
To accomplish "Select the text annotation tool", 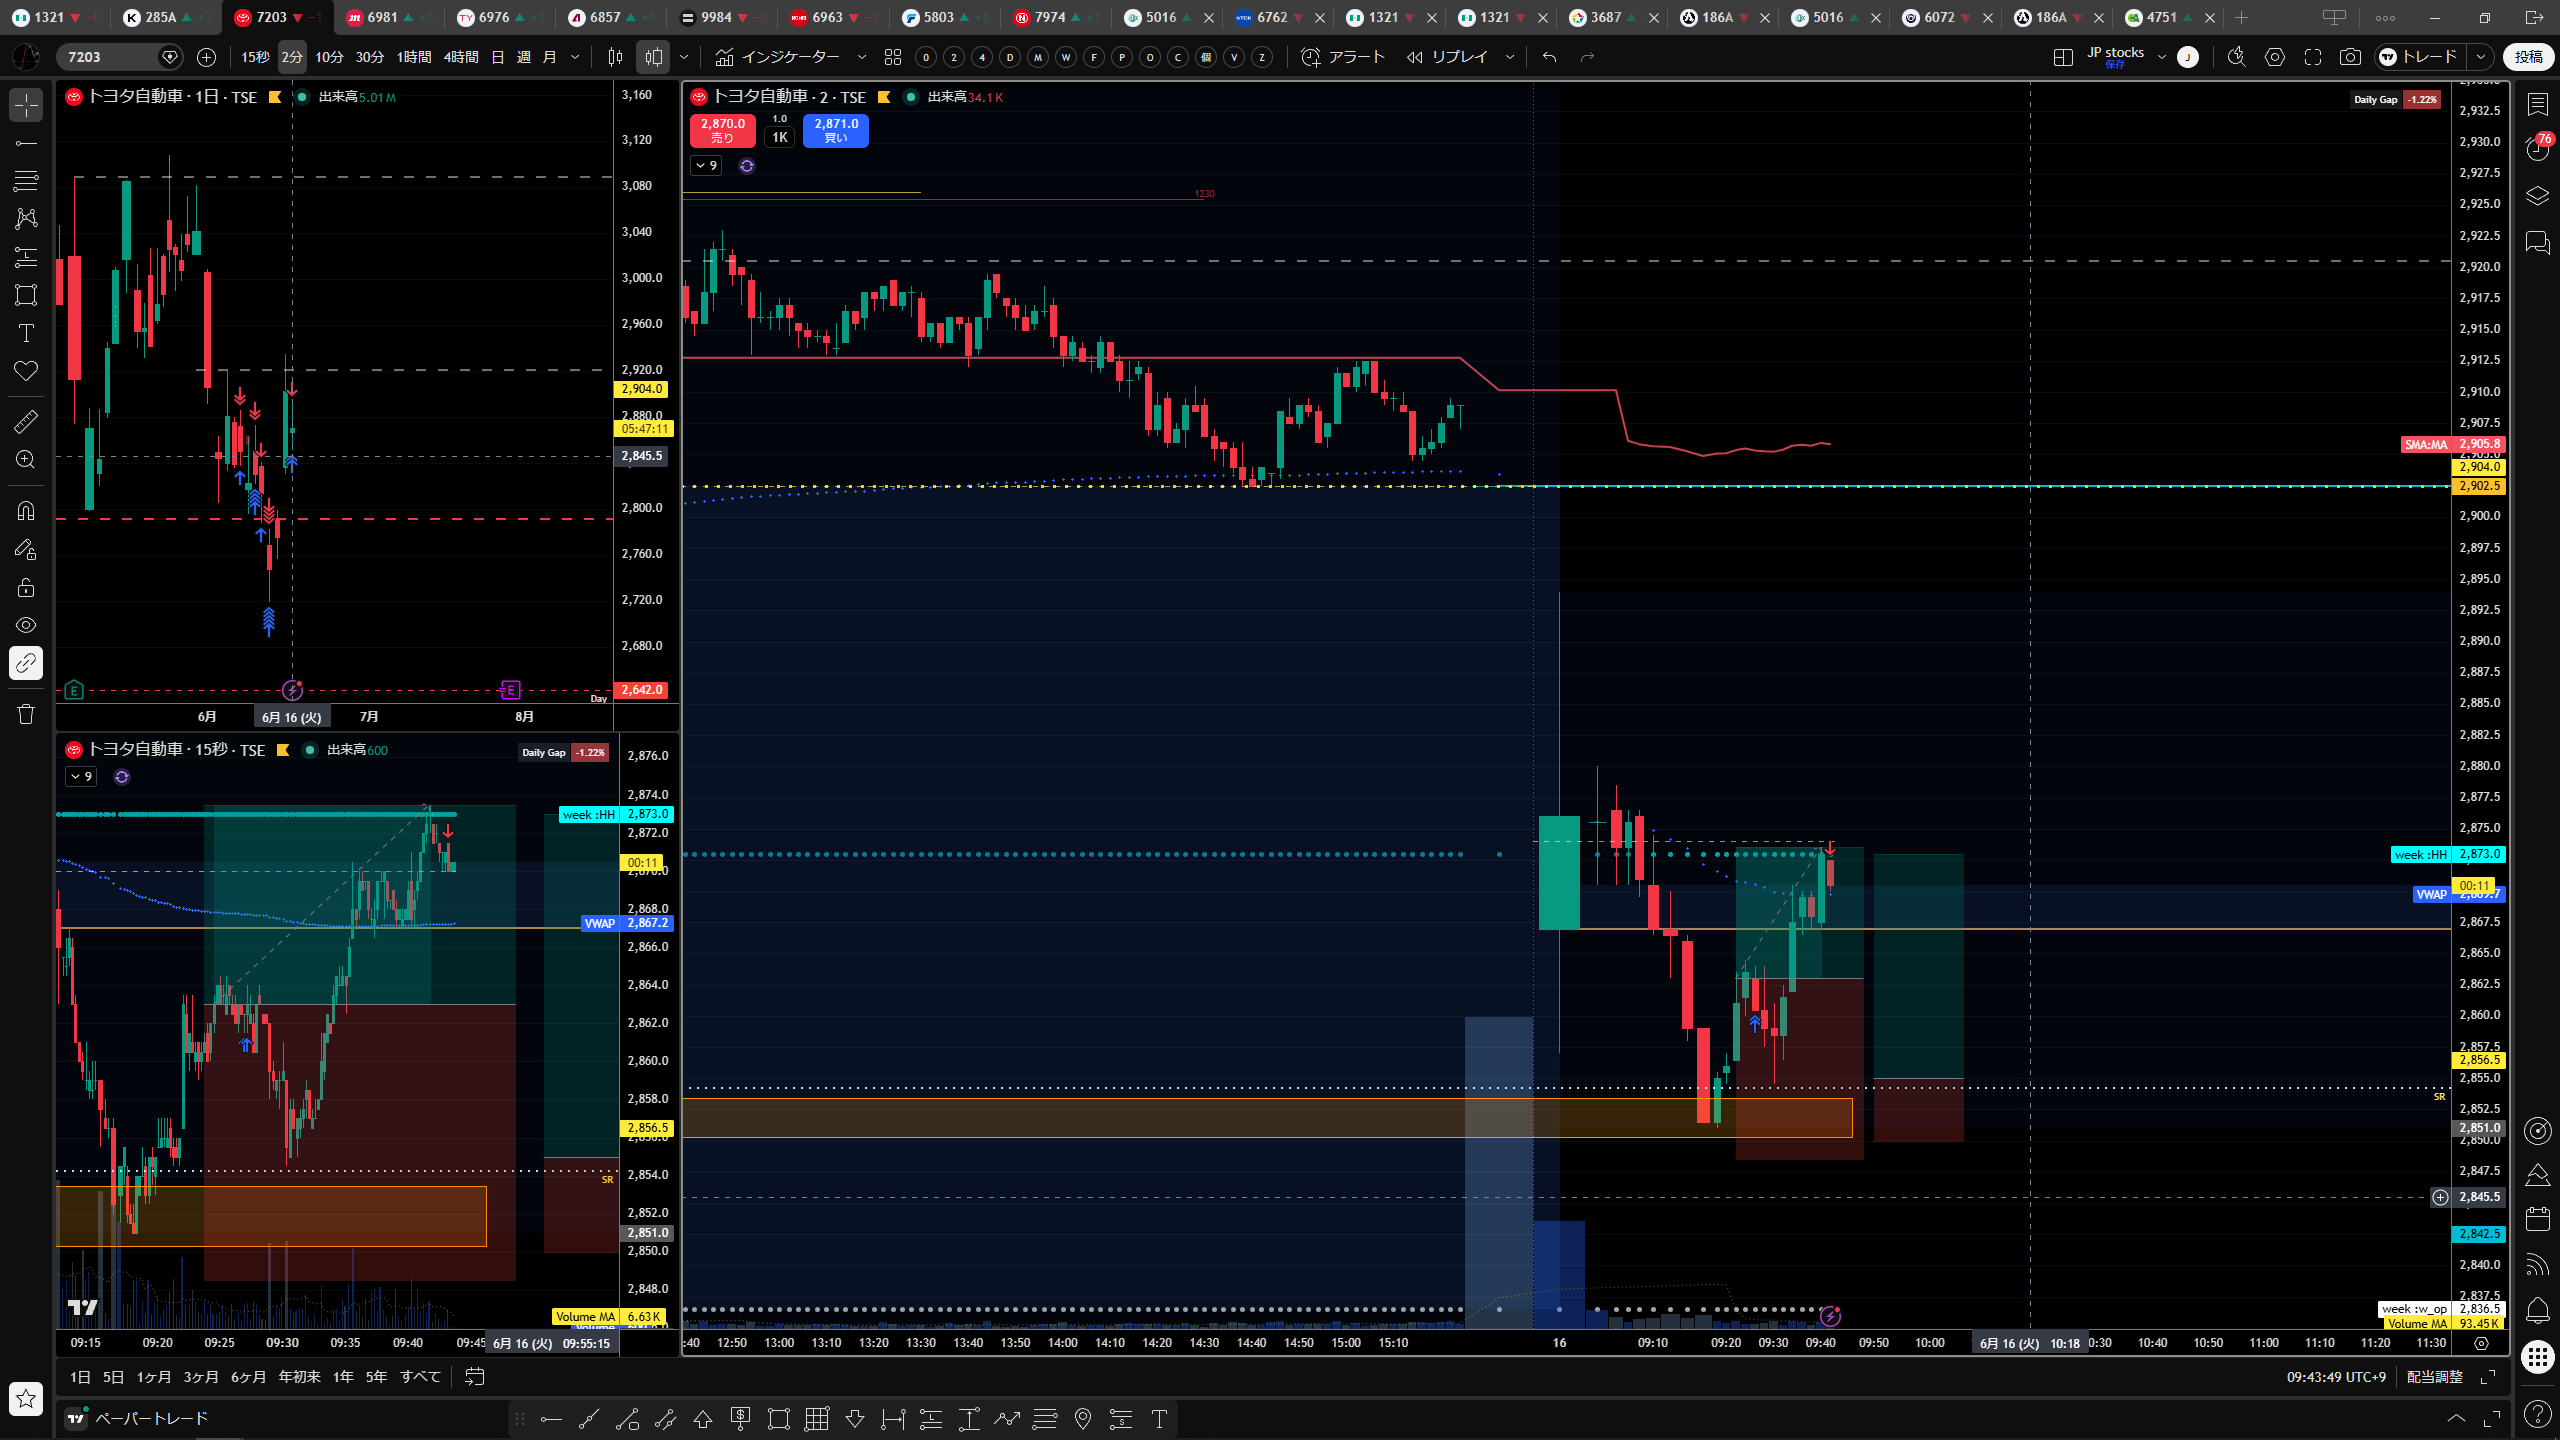I will tap(26, 333).
